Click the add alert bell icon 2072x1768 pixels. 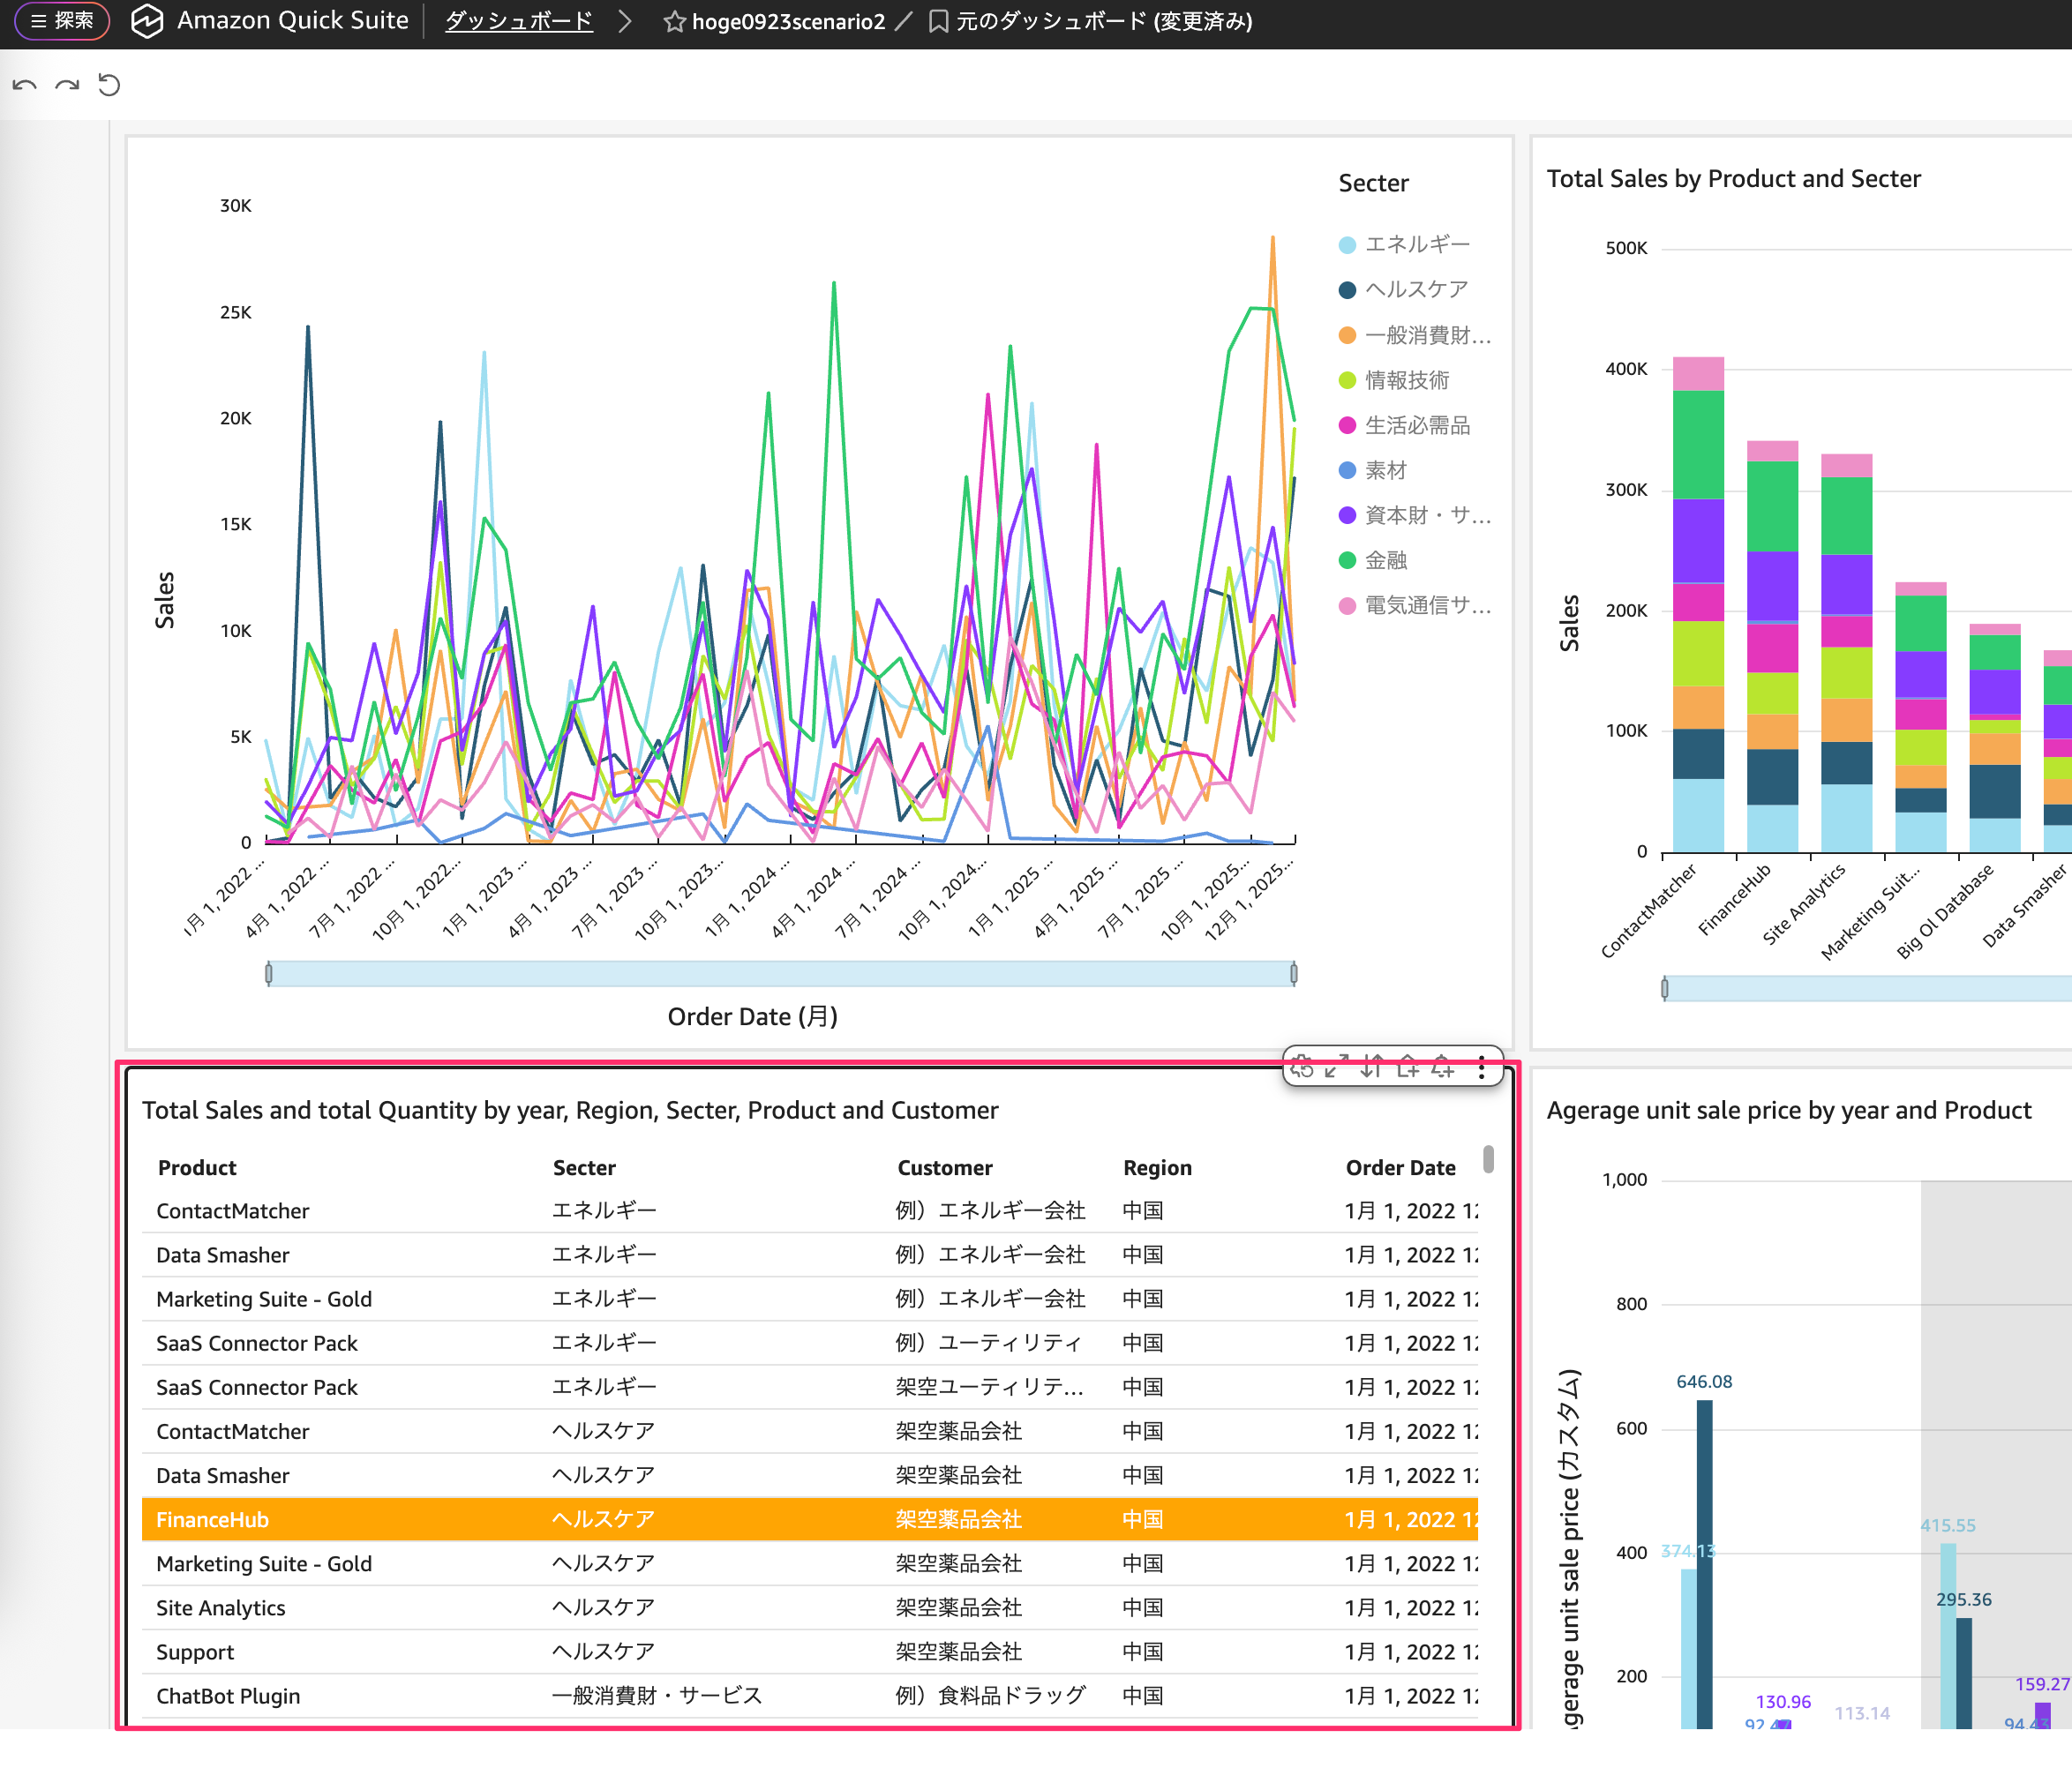pyautogui.click(x=1442, y=1067)
